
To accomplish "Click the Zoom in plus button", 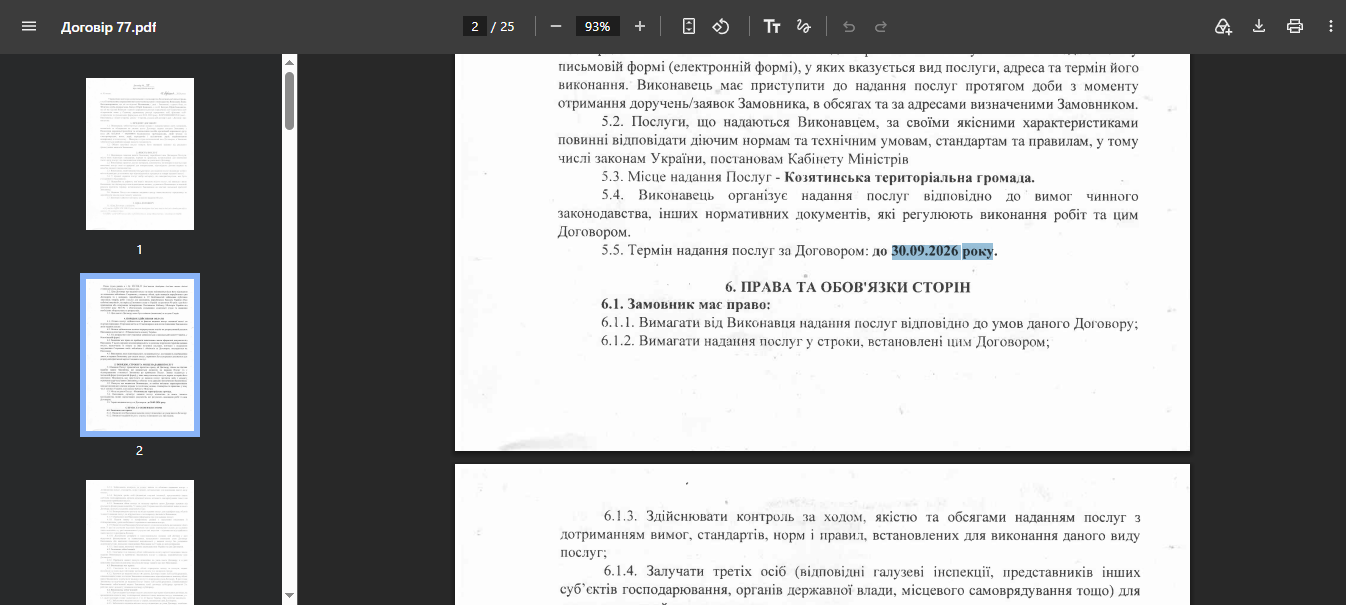I will click(x=640, y=26).
